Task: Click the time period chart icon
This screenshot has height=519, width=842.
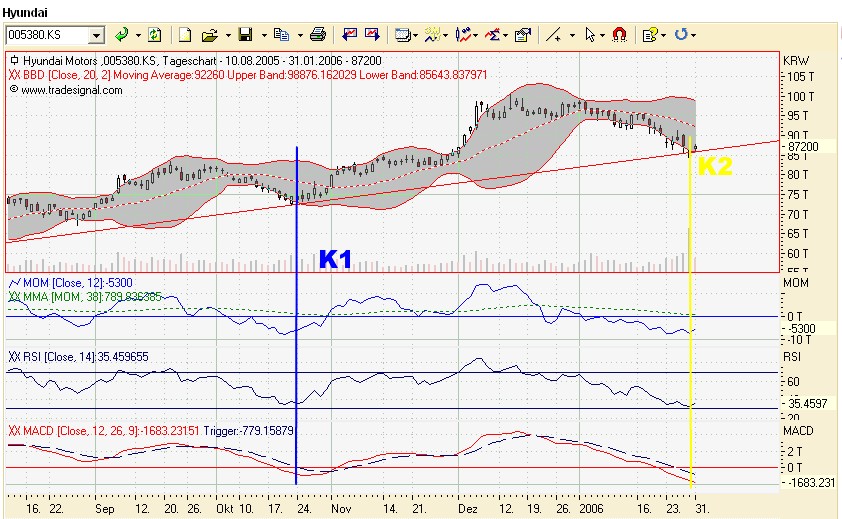Action: tap(432, 35)
